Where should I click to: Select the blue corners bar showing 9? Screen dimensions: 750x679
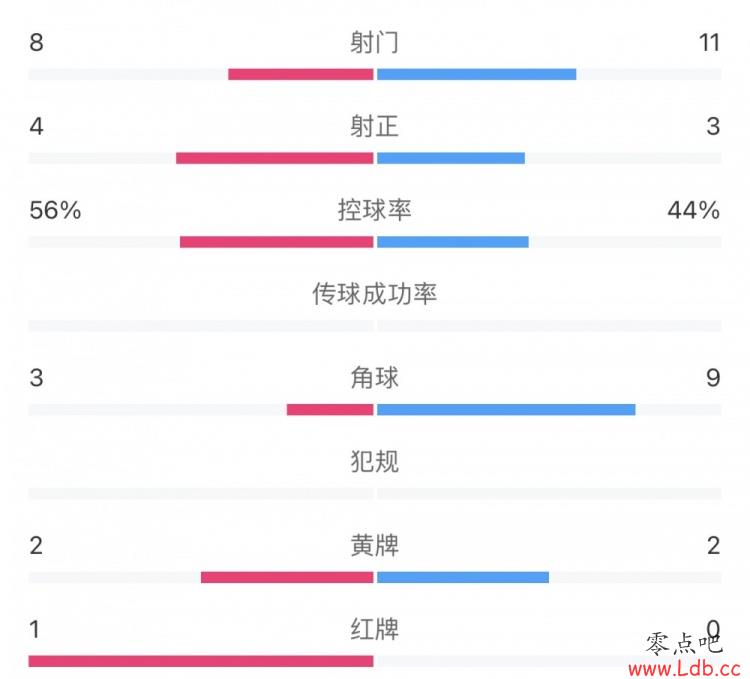point(506,409)
